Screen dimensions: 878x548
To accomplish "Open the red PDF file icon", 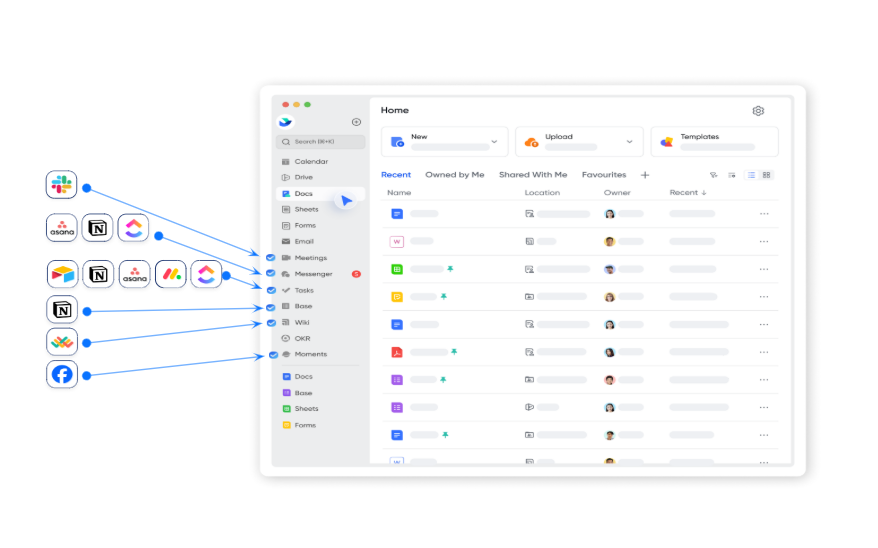I will (x=397, y=352).
